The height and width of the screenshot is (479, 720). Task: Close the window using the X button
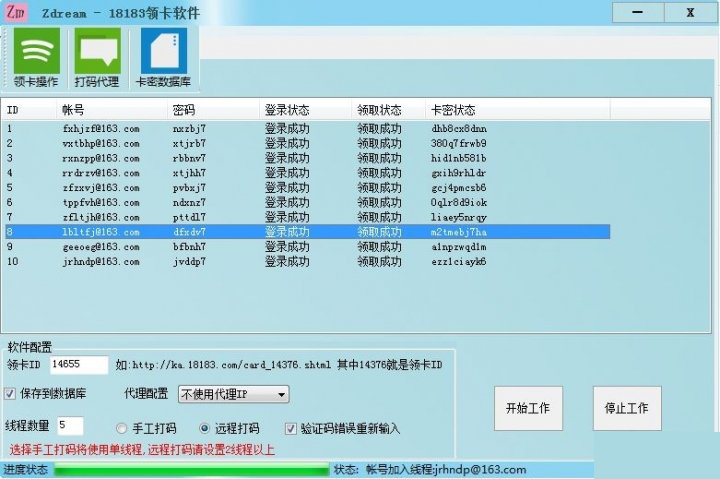[x=690, y=13]
